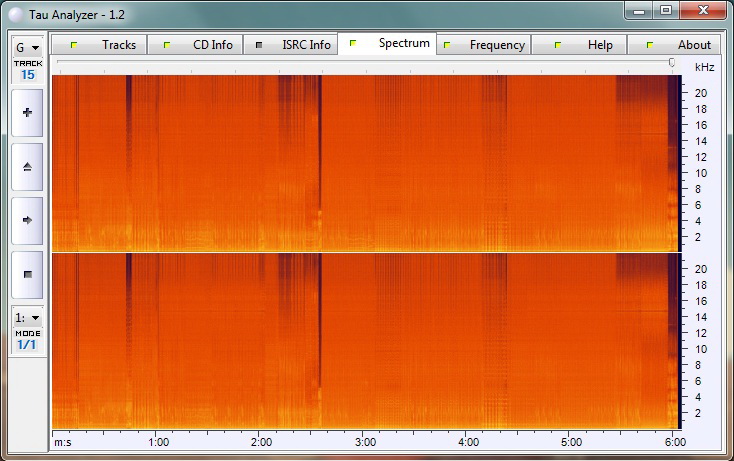Click the 5:00 time marker
This screenshot has height=461, width=734.
pos(572,442)
